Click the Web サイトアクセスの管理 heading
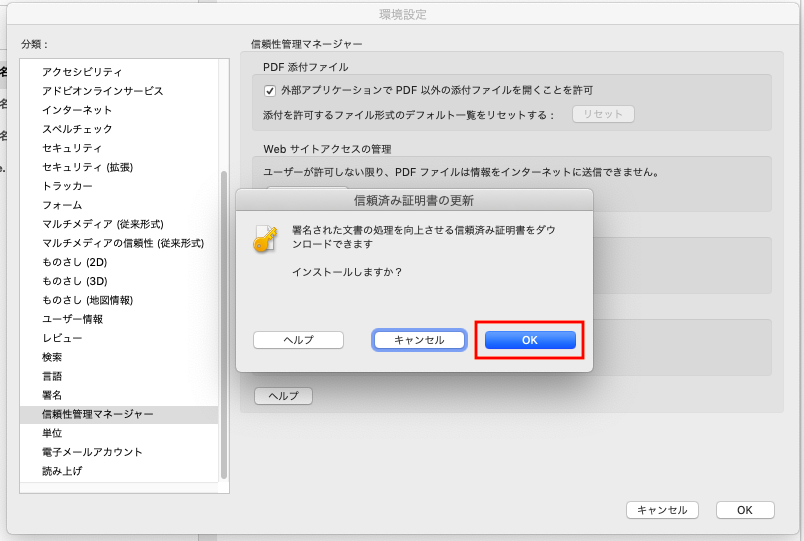 pos(327,149)
